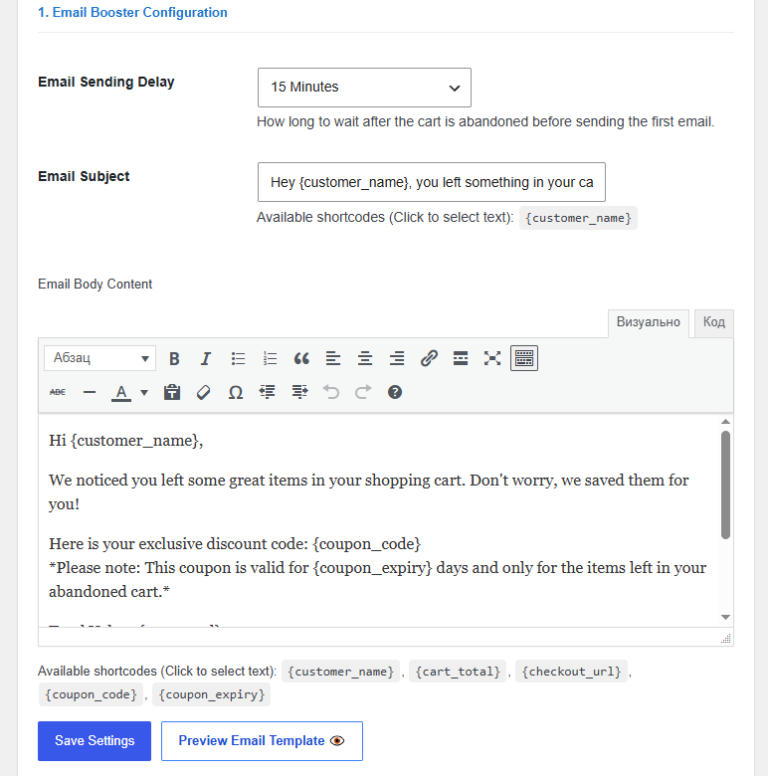
Task: Click editor scrollbar up arrow
Action: (725, 422)
